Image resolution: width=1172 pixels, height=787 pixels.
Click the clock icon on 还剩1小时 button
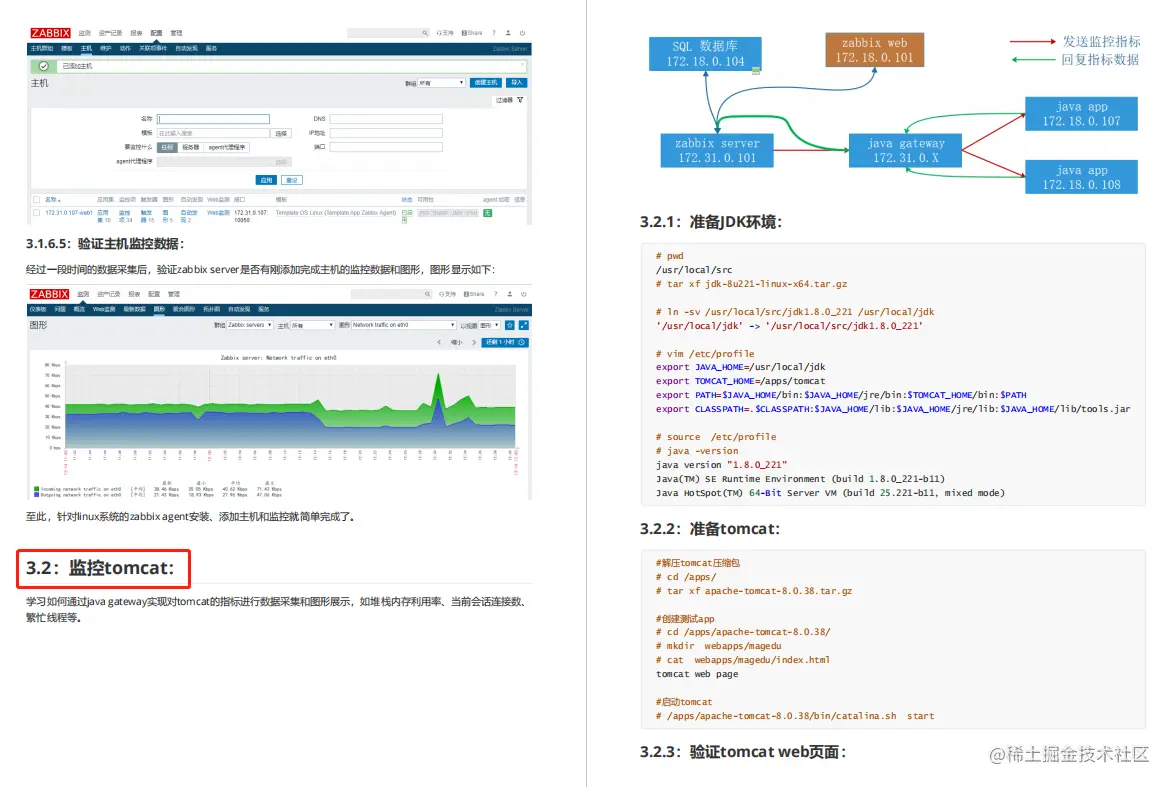(x=520, y=342)
